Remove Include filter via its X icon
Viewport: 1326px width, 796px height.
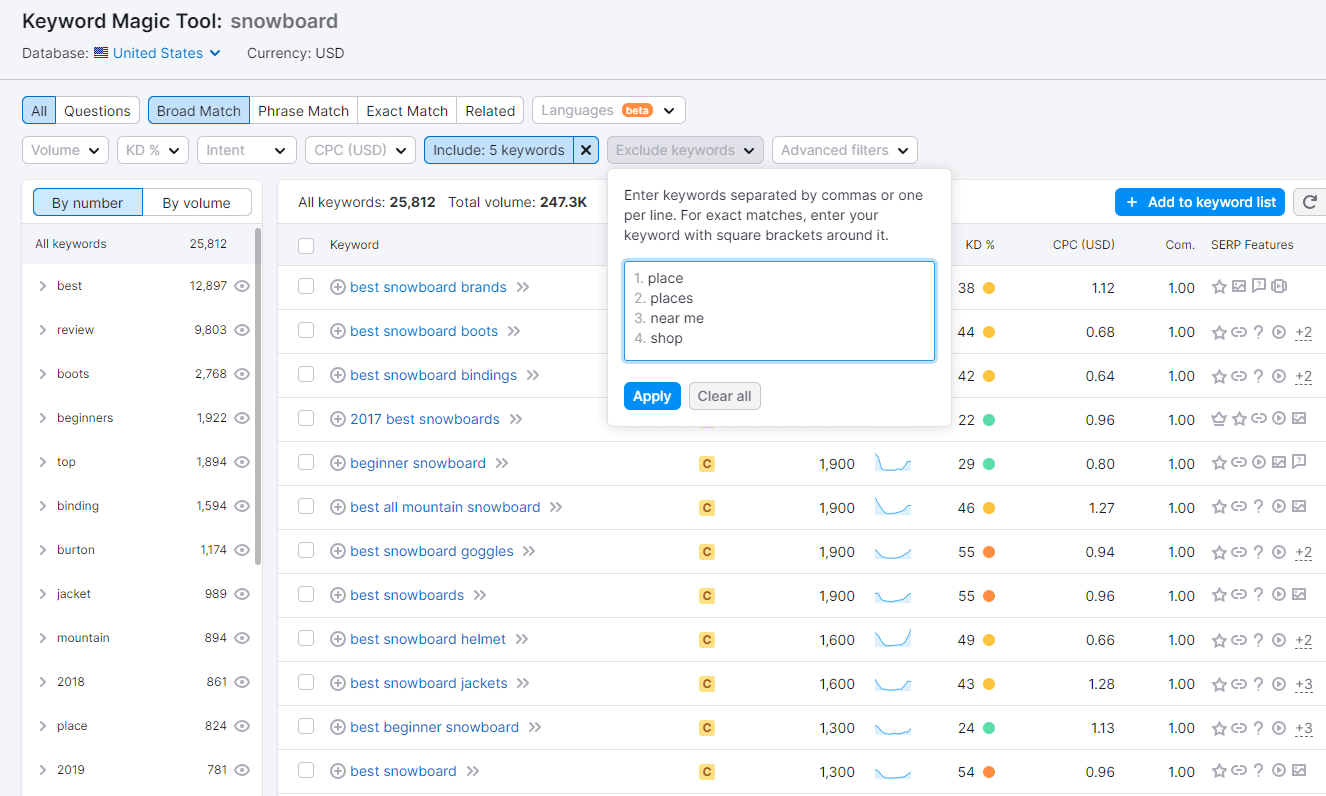(585, 150)
